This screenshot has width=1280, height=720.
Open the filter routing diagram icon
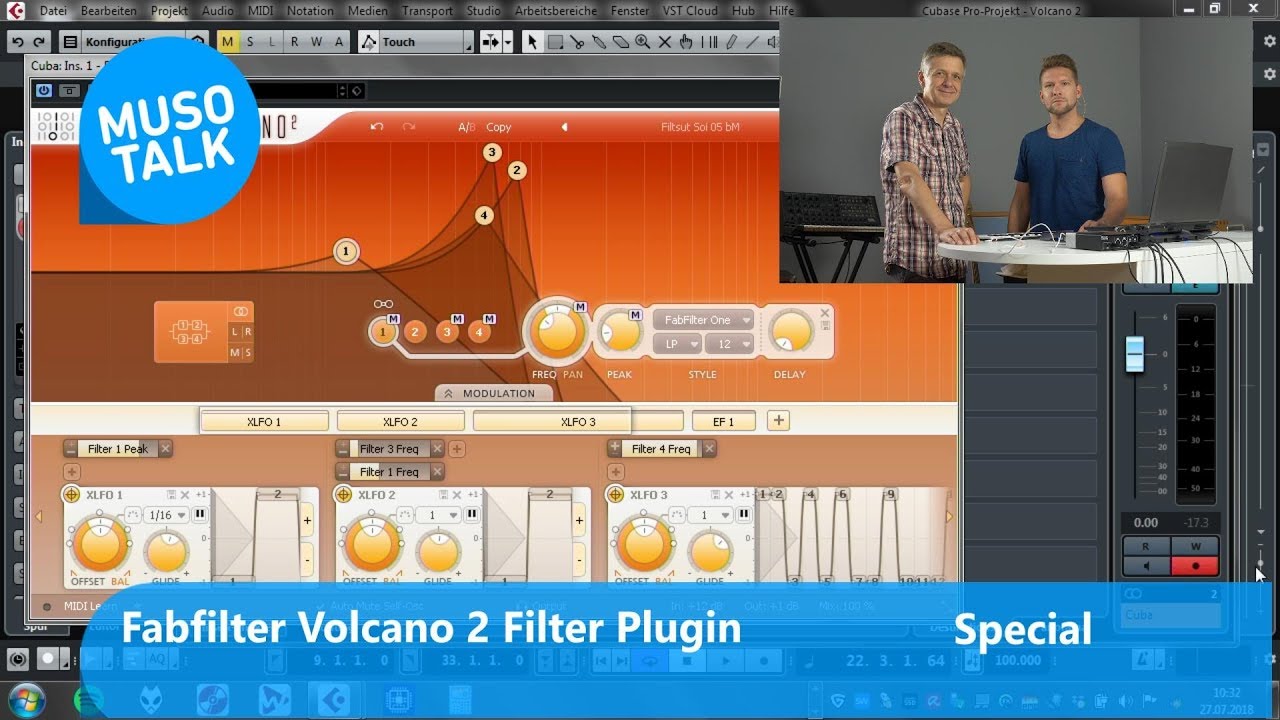coord(190,331)
